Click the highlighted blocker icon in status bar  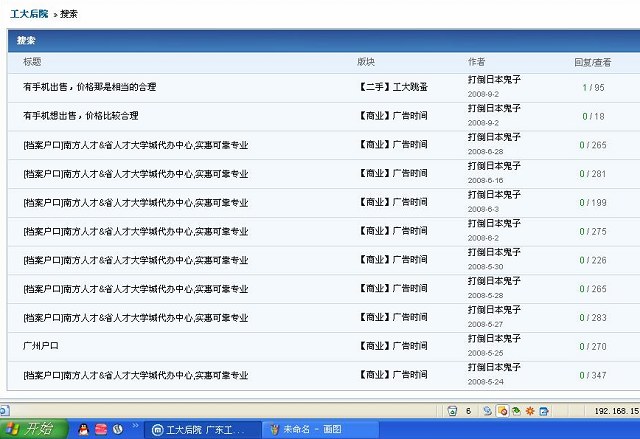click(502, 411)
